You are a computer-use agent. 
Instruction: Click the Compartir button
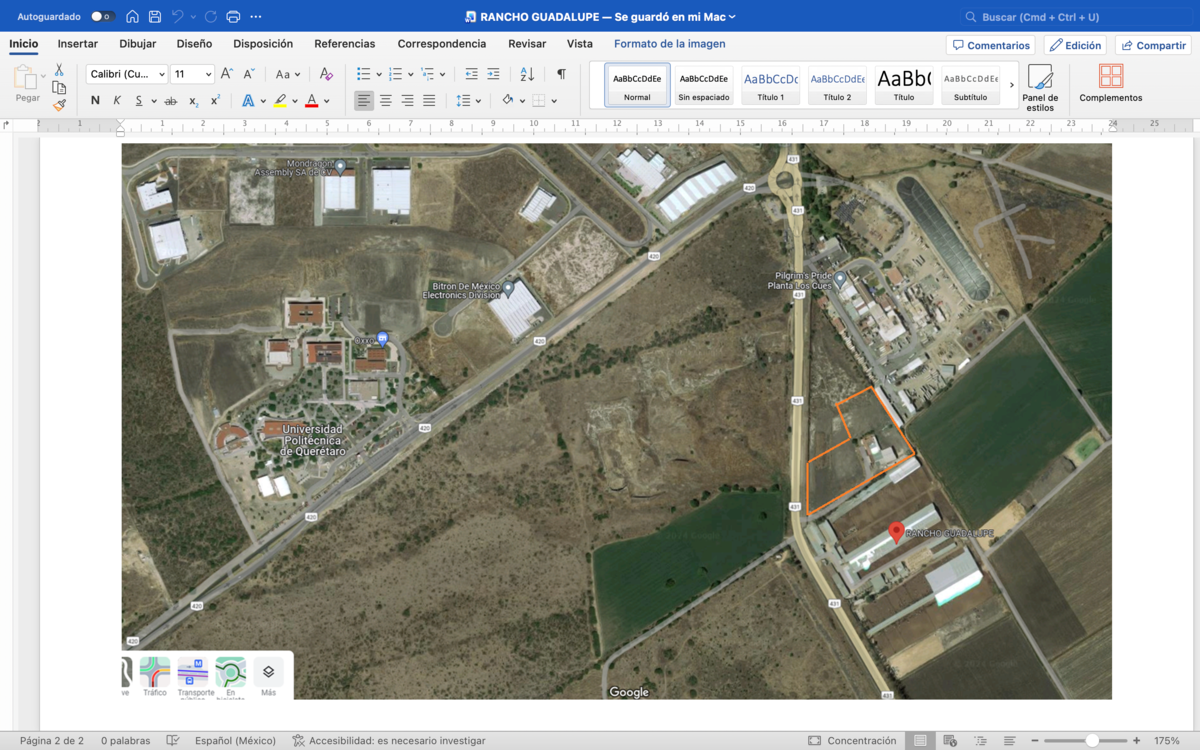1152,45
